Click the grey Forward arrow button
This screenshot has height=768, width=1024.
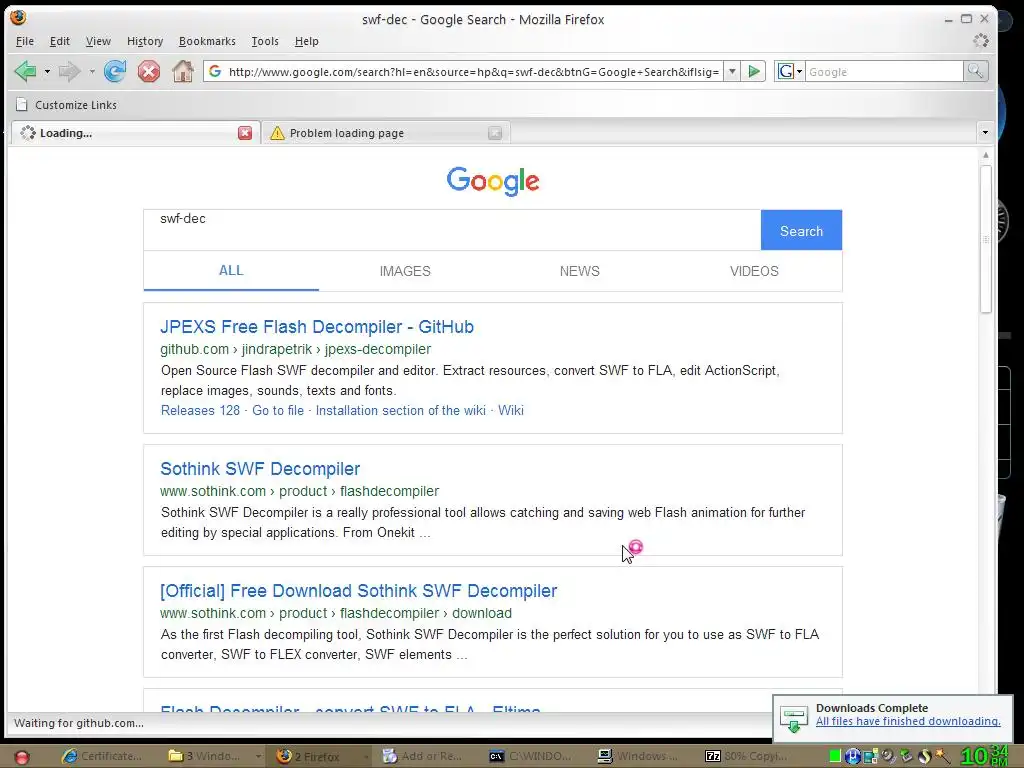tap(69, 71)
